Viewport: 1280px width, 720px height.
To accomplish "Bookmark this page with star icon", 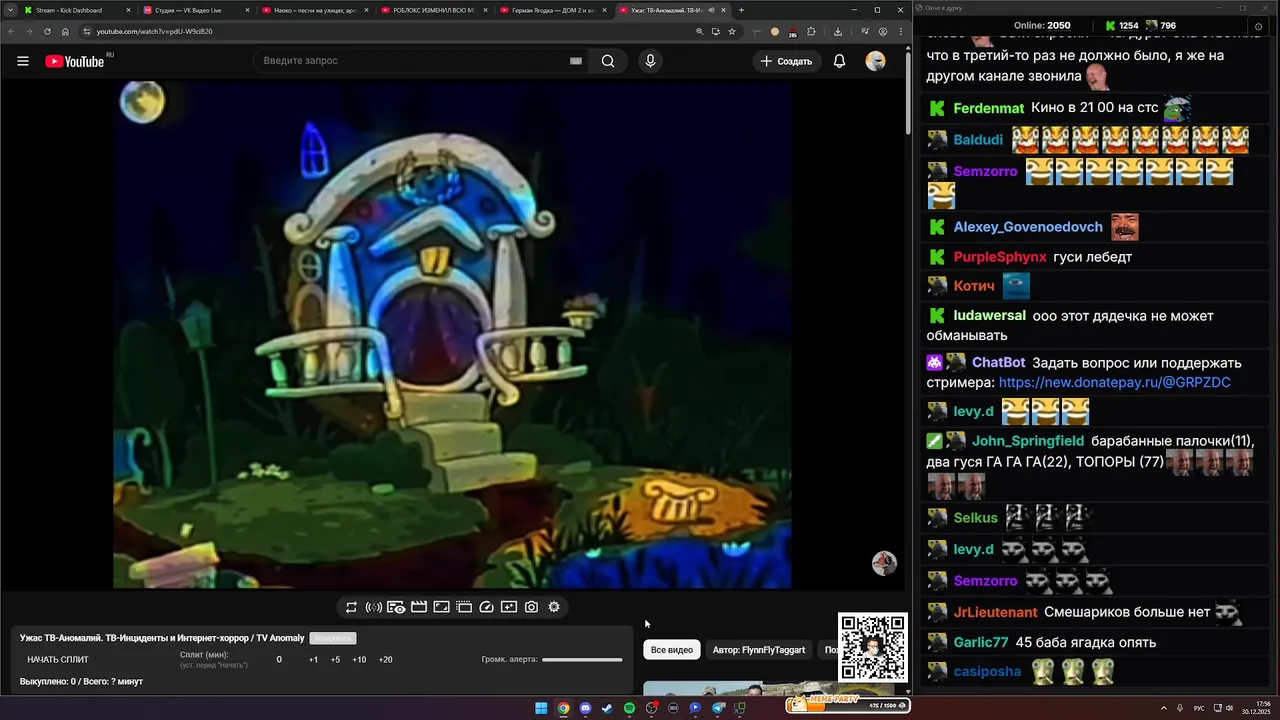I will 732,31.
